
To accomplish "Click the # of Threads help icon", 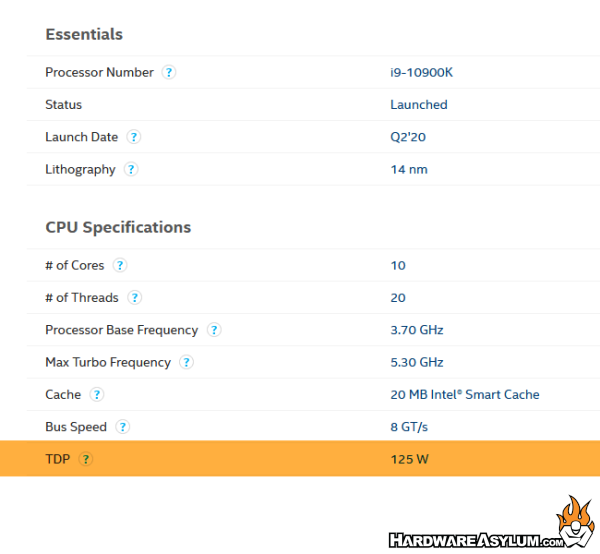I will pos(134,297).
